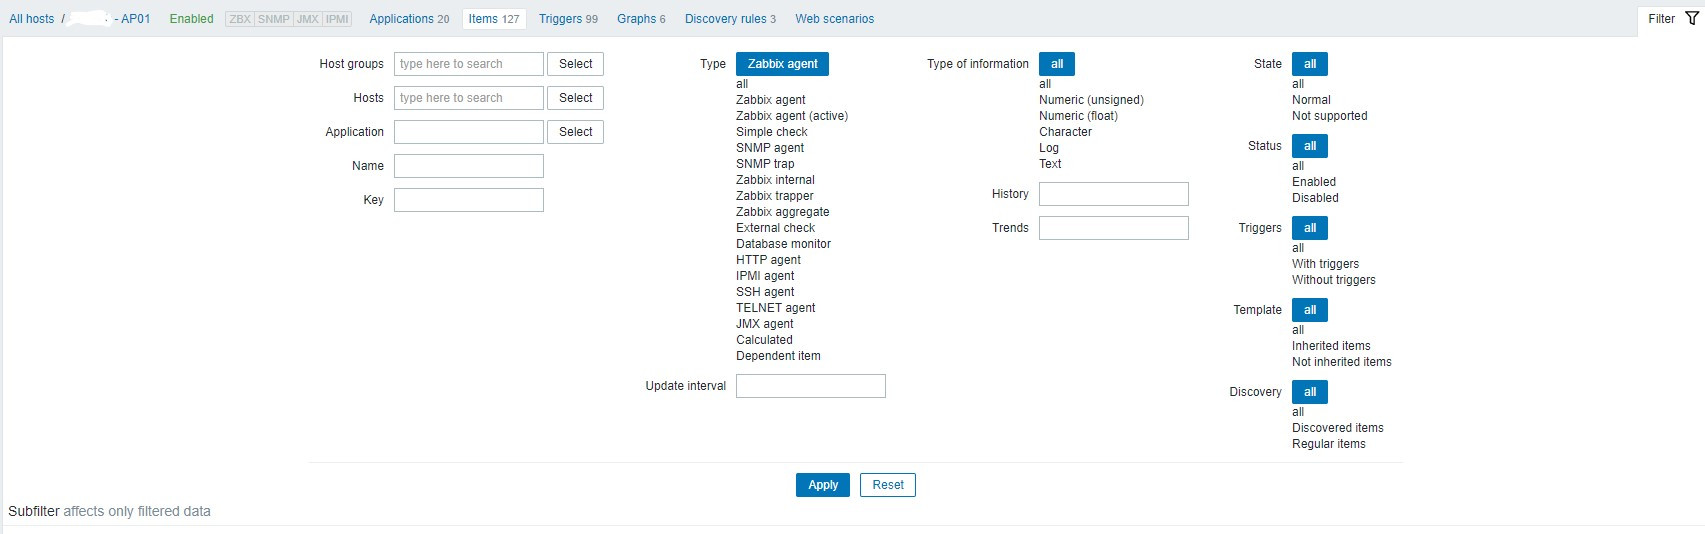Click the highlighted Zabbix agent type button
This screenshot has width=1705, height=534.
coord(782,64)
